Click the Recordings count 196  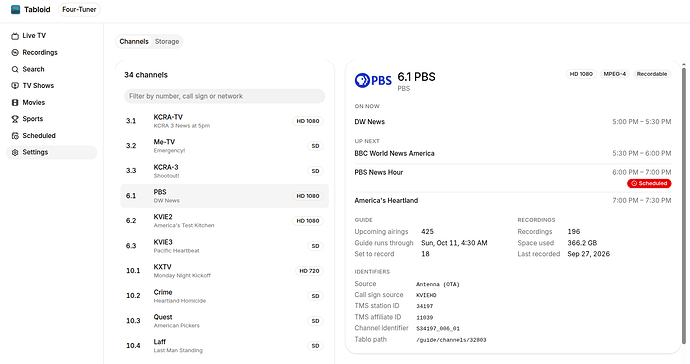(x=574, y=232)
